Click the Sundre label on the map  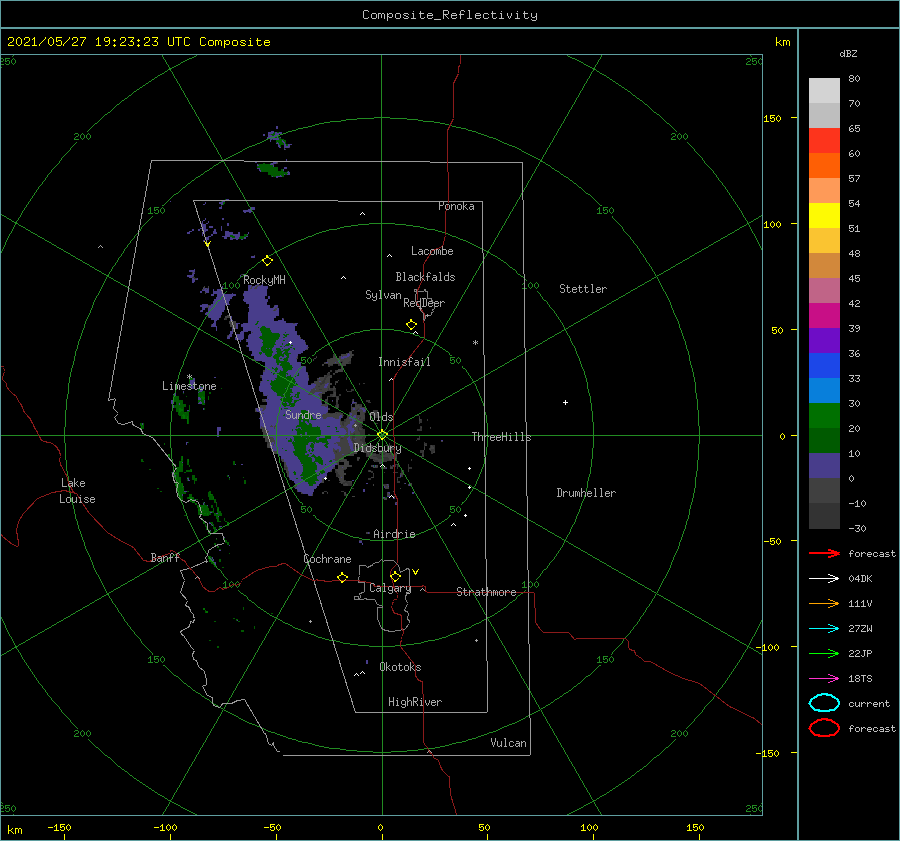coord(303,415)
